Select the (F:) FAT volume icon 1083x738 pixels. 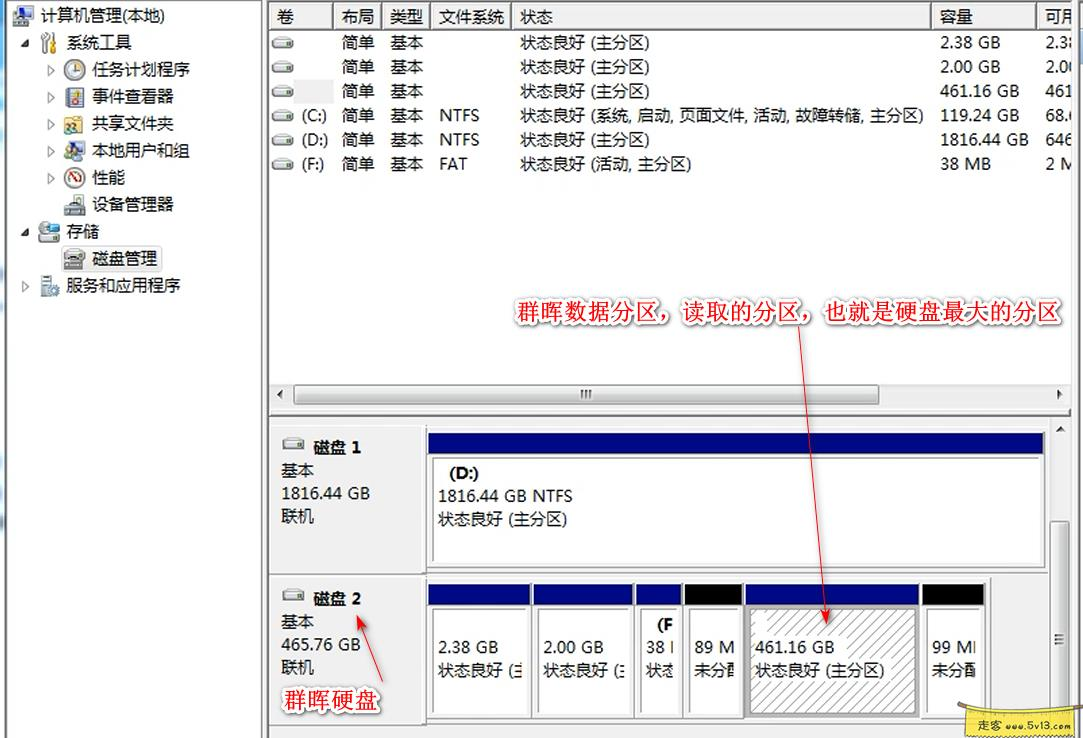(x=281, y=163)
